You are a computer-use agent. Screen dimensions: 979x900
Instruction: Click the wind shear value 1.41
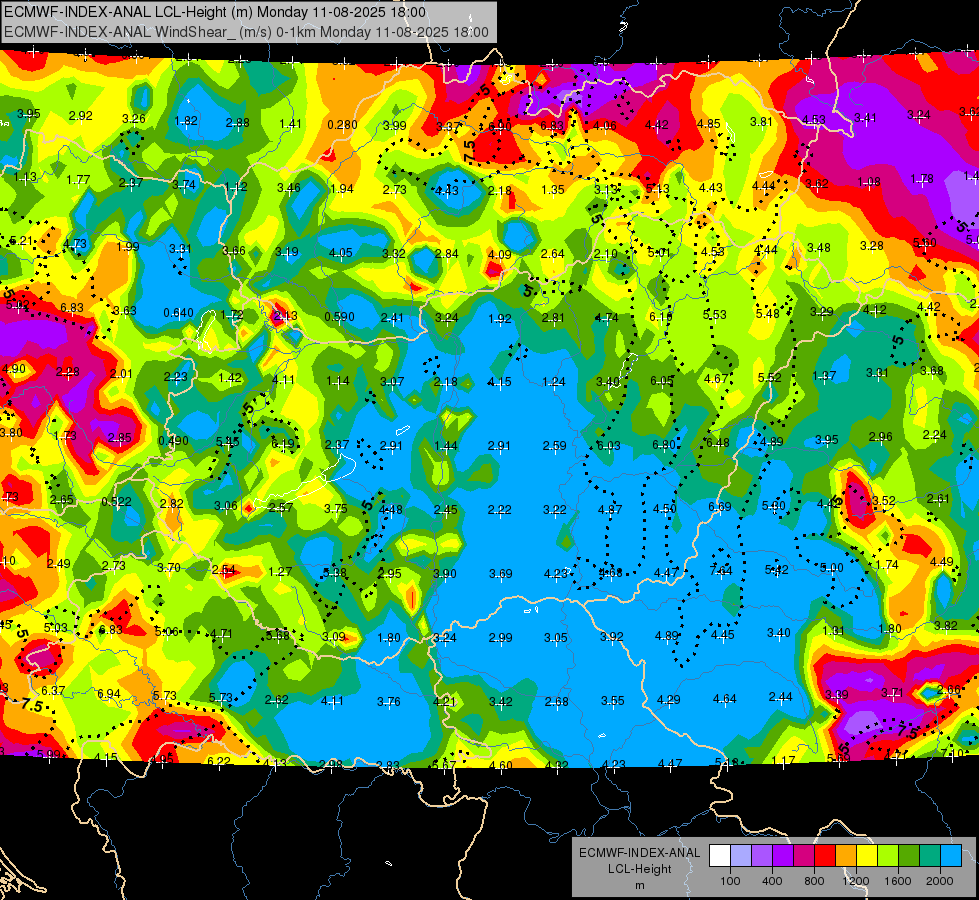(290, 124)
